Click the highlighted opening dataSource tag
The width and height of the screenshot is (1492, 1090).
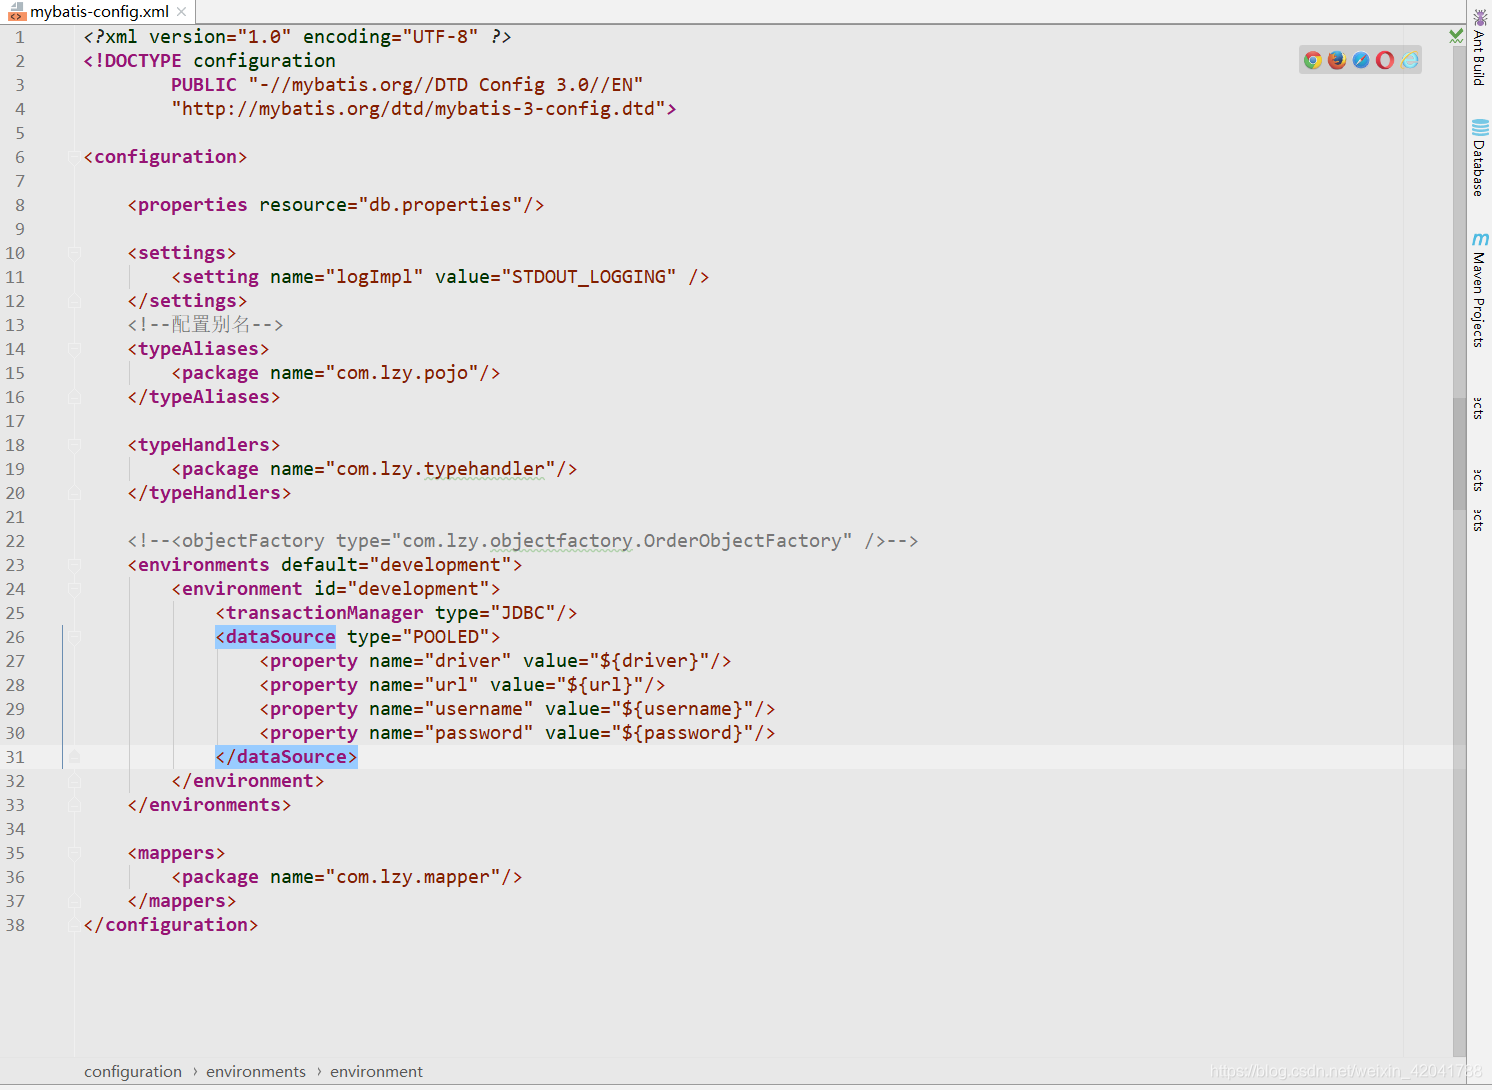pyautogui.click(x=276, y=637)
